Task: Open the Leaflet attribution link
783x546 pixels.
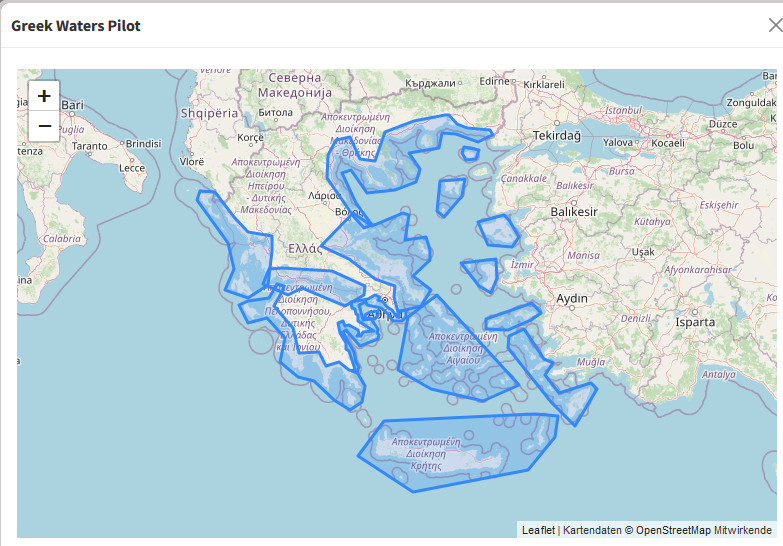Action: [537, 530]
